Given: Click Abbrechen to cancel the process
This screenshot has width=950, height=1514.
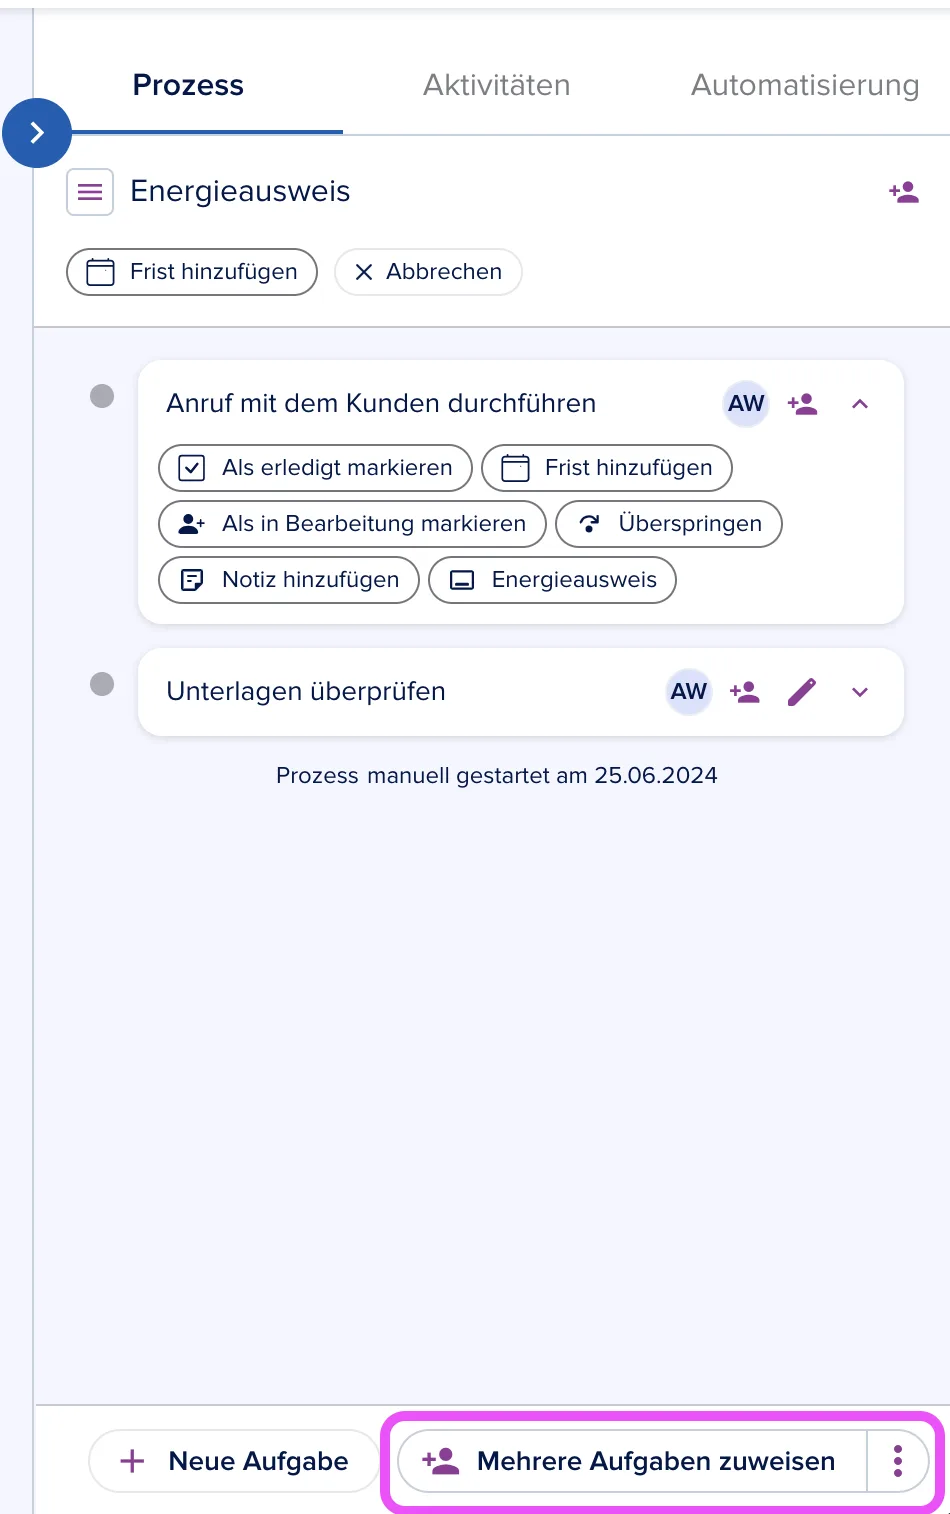Looking at the screenshot, I should 428,272.
